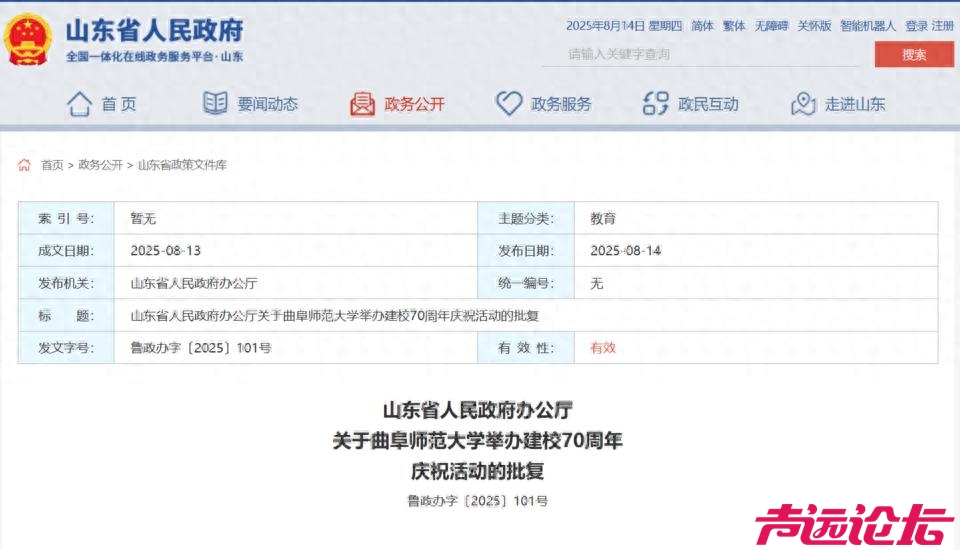Click the 发布机关 value 山东省人民政府办公厅
Screen dimensions: 960x550
point(193,283)
